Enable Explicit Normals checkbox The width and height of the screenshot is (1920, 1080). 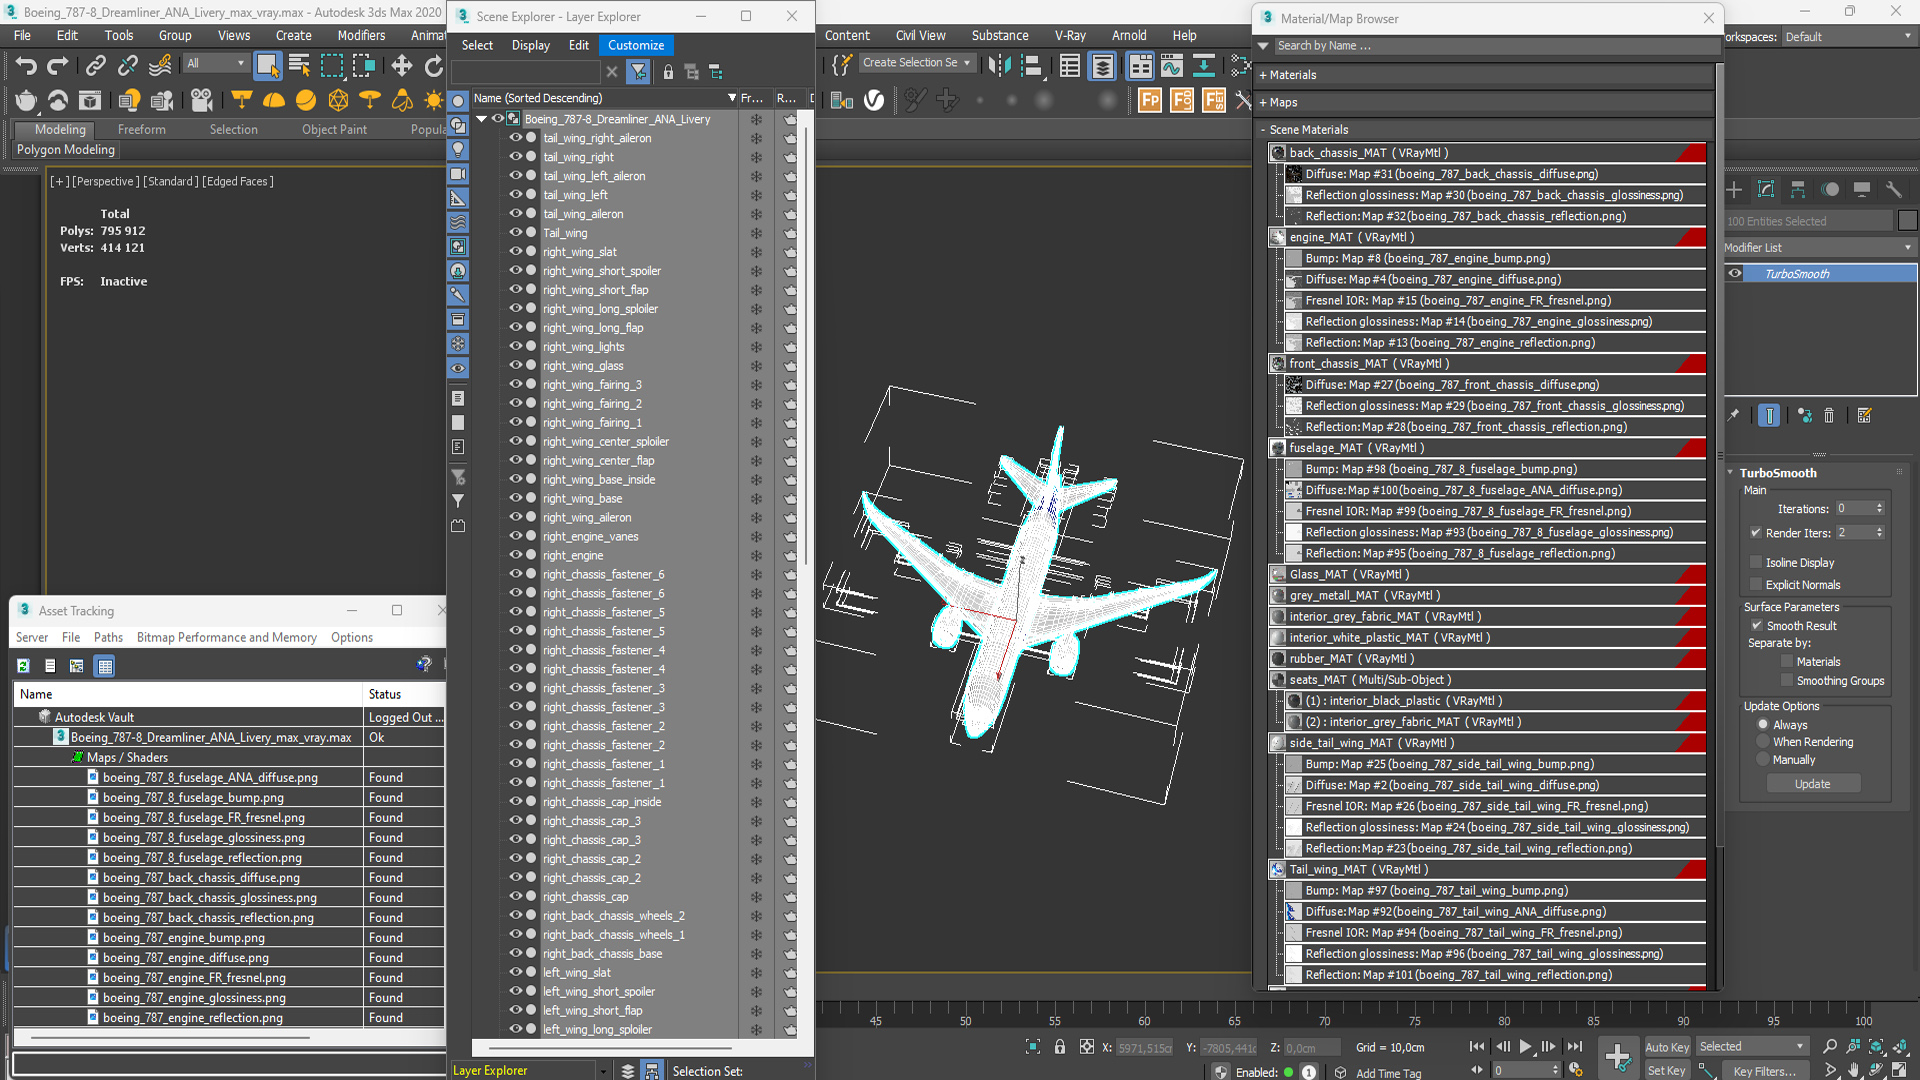click(1756, 585)
